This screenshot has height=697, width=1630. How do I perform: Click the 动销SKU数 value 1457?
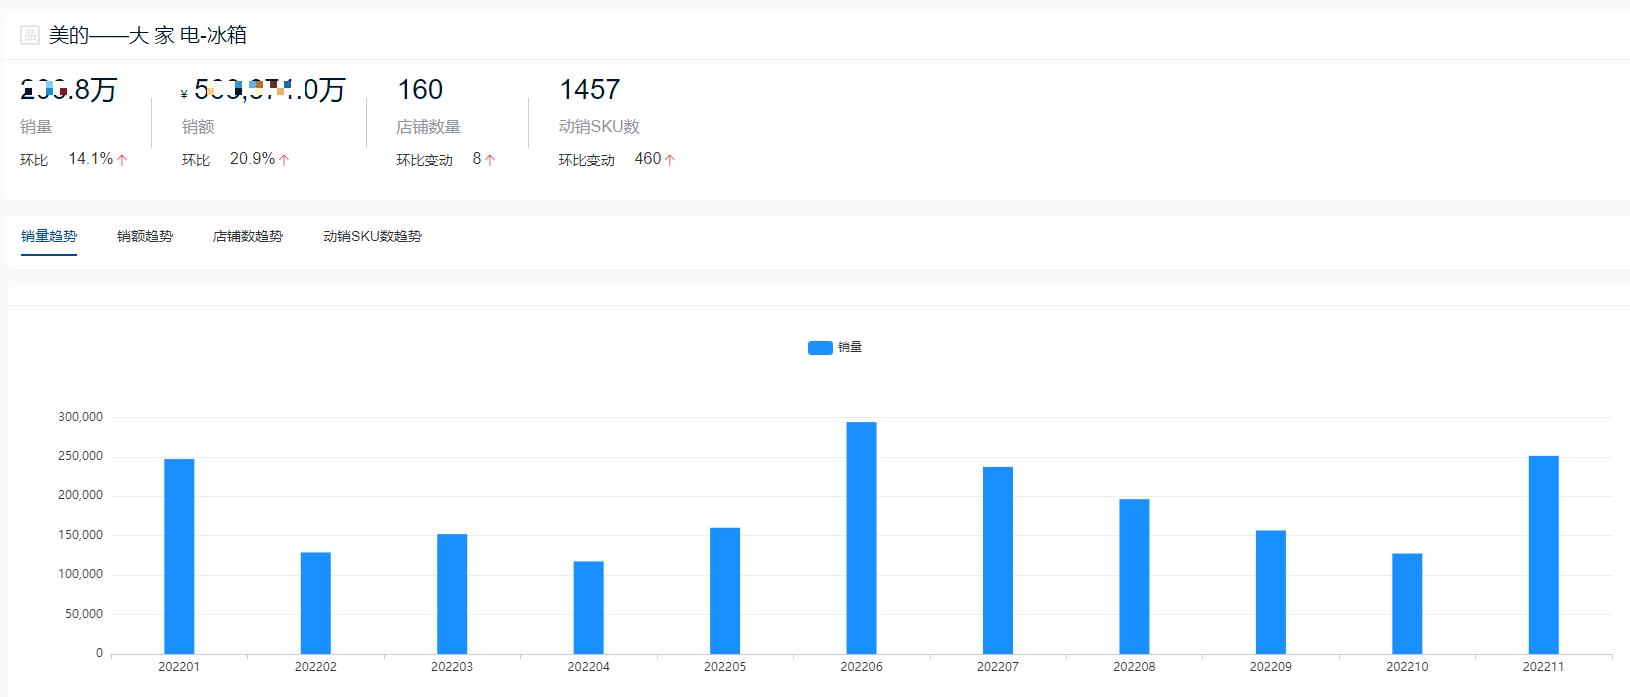point(590,90)
